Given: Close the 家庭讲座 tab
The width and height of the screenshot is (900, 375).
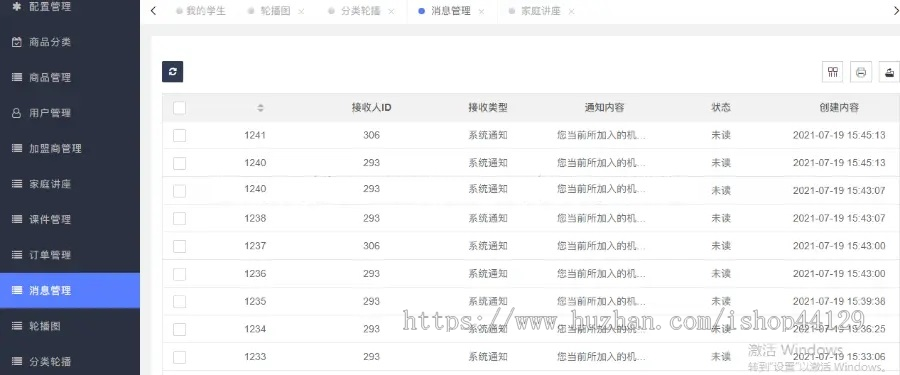Looking at the screenshot, I should point(571,11).
